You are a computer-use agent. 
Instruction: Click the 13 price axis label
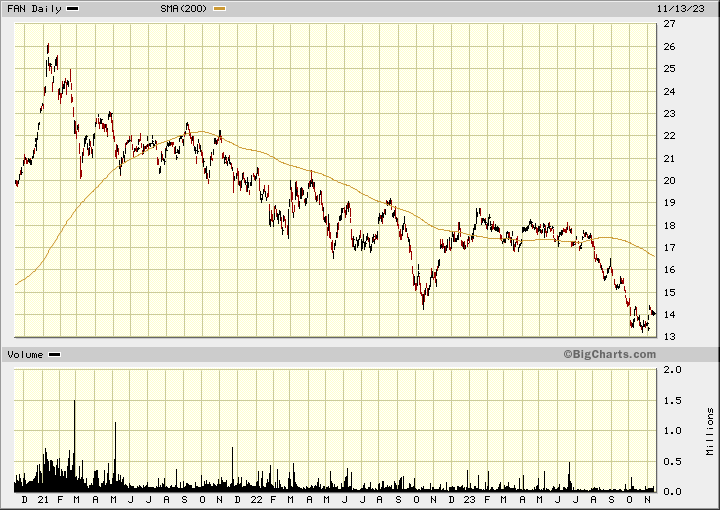[667, 337]
